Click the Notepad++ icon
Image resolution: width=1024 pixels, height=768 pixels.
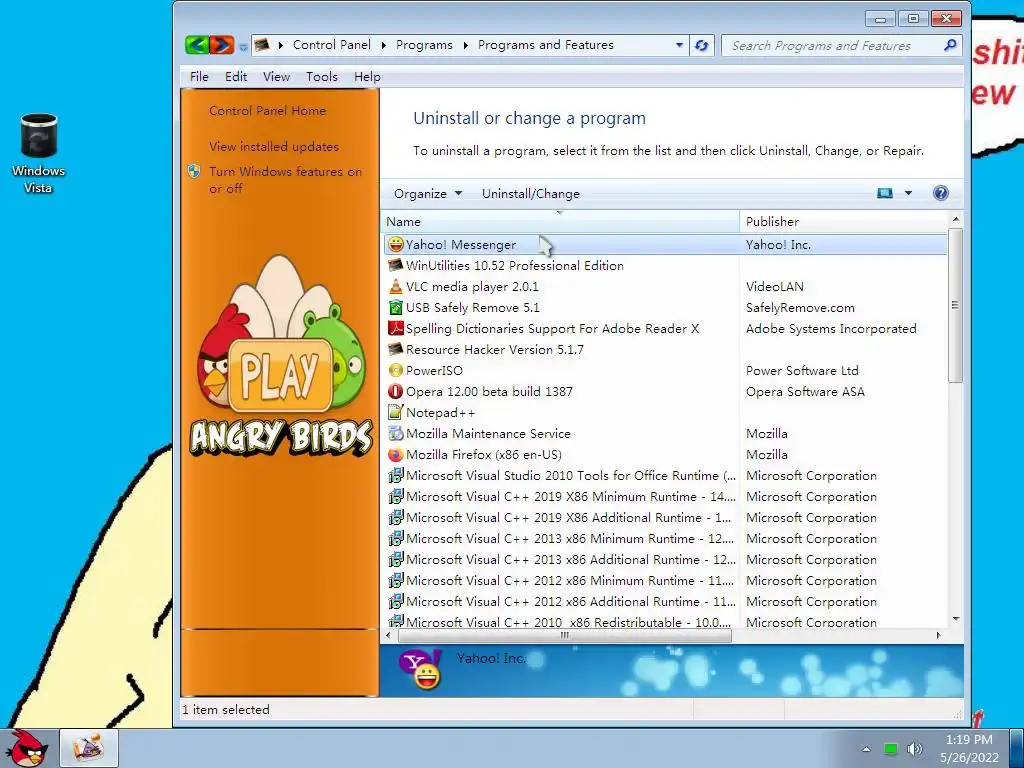395,412
